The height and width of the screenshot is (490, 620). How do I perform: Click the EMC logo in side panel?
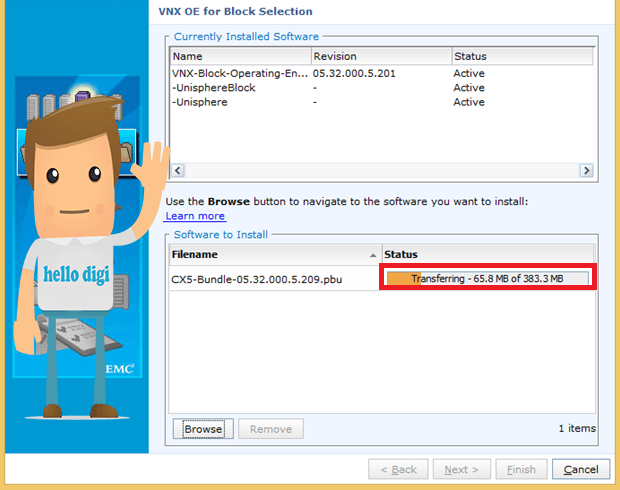tap(120, 369)
